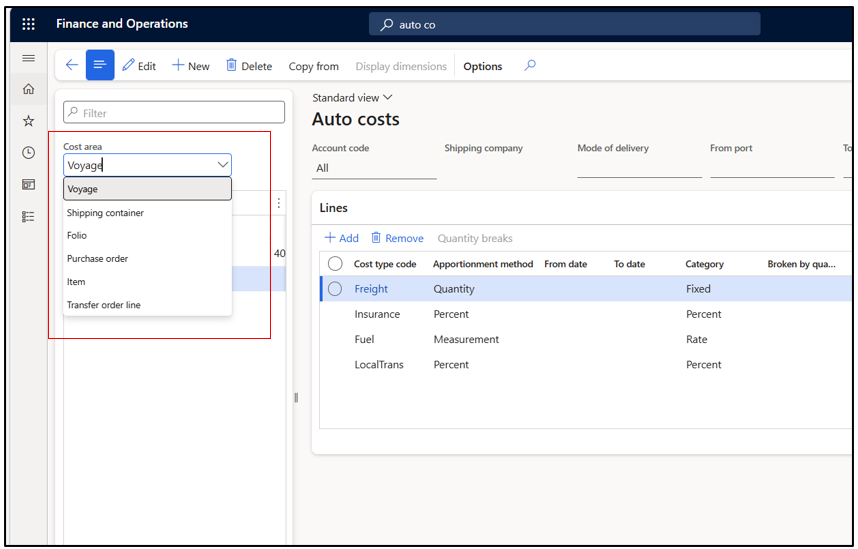Click Measurement cell in Fuel row
The image size is (858, 549).
(x=466, y=339)
